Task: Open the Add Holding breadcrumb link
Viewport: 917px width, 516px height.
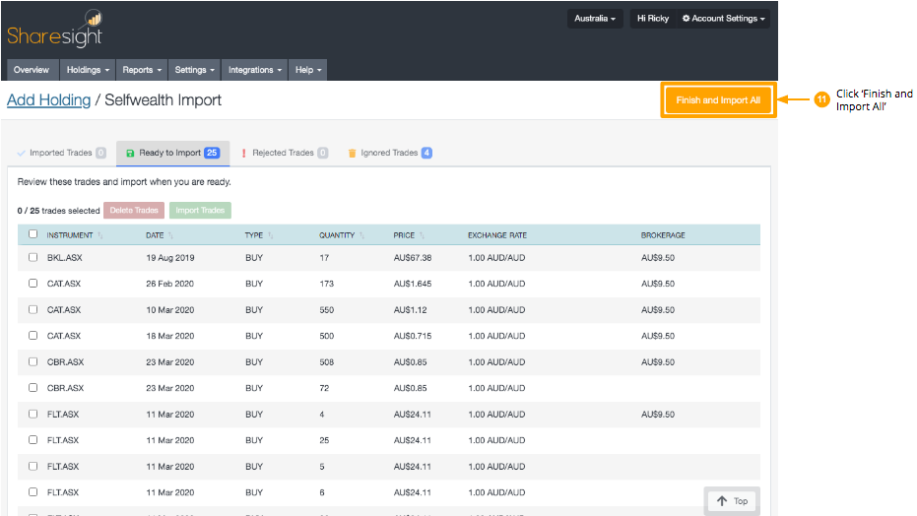Action: coord(49,100)
